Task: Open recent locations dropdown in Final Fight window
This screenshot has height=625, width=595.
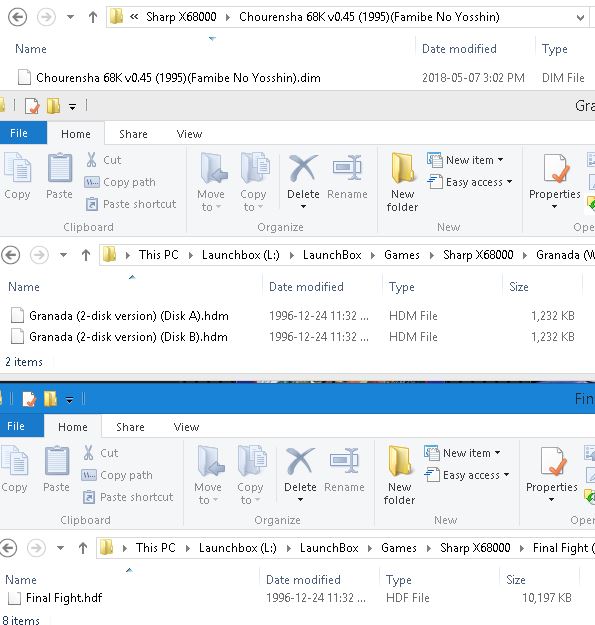Action: tap(60, 548)
